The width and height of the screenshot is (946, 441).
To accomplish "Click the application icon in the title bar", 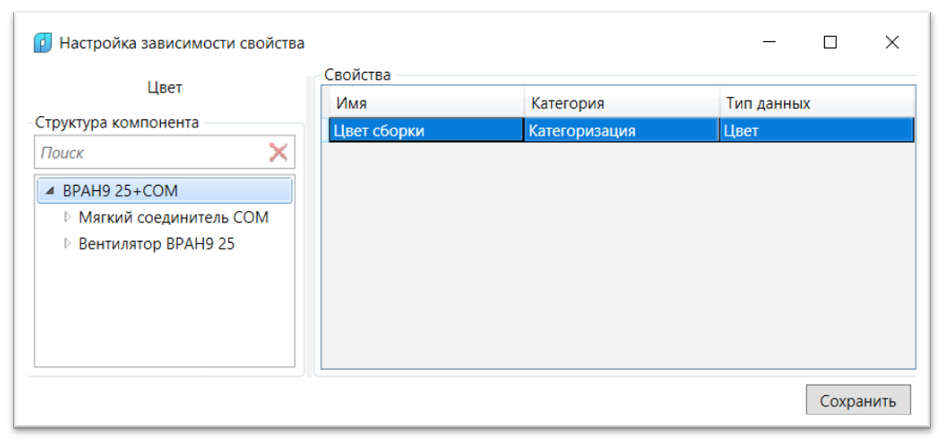I will 43,43.
